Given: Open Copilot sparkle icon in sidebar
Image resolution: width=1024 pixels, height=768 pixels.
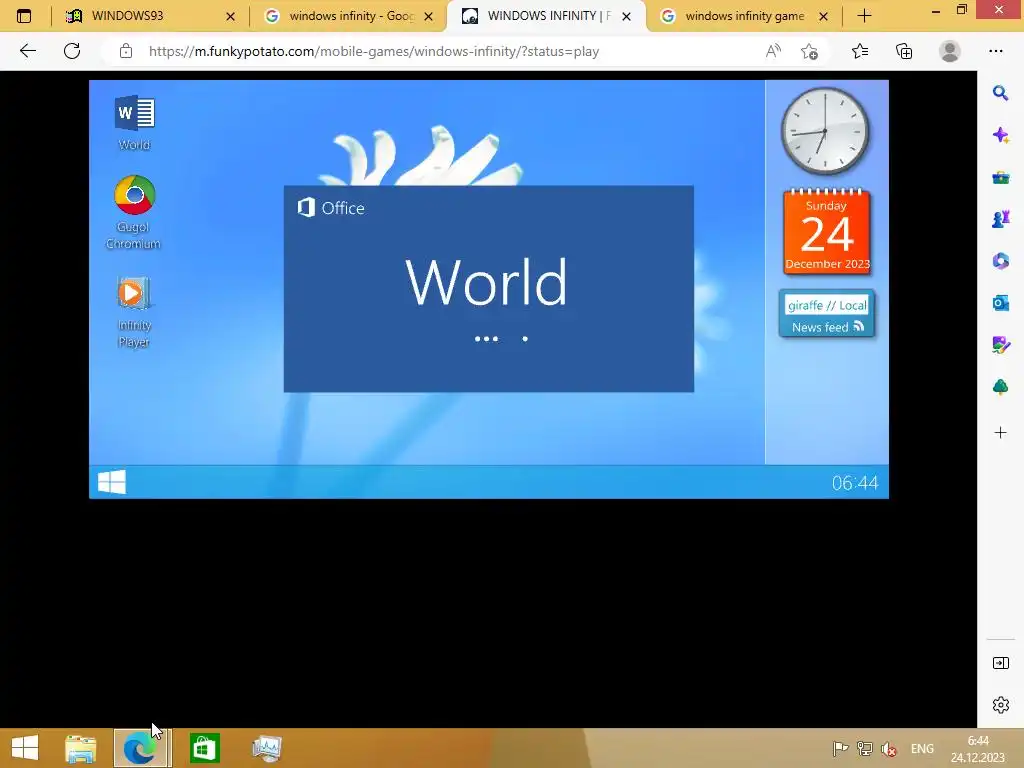Looking at the screenshot, I should pyautogui.click(x=1000, y=135).
